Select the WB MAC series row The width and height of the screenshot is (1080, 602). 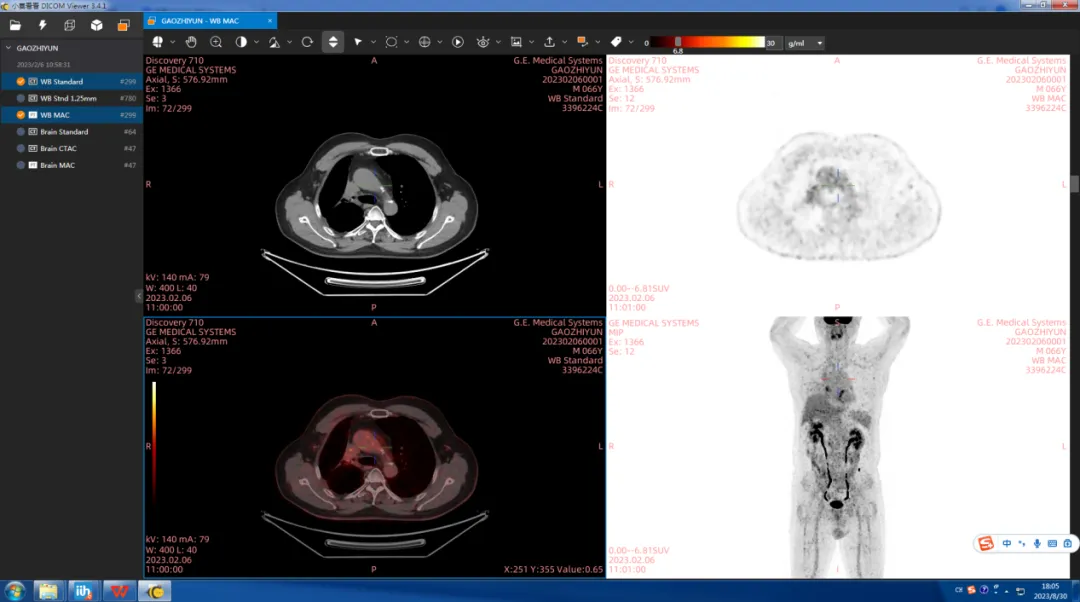click(72, 115)
